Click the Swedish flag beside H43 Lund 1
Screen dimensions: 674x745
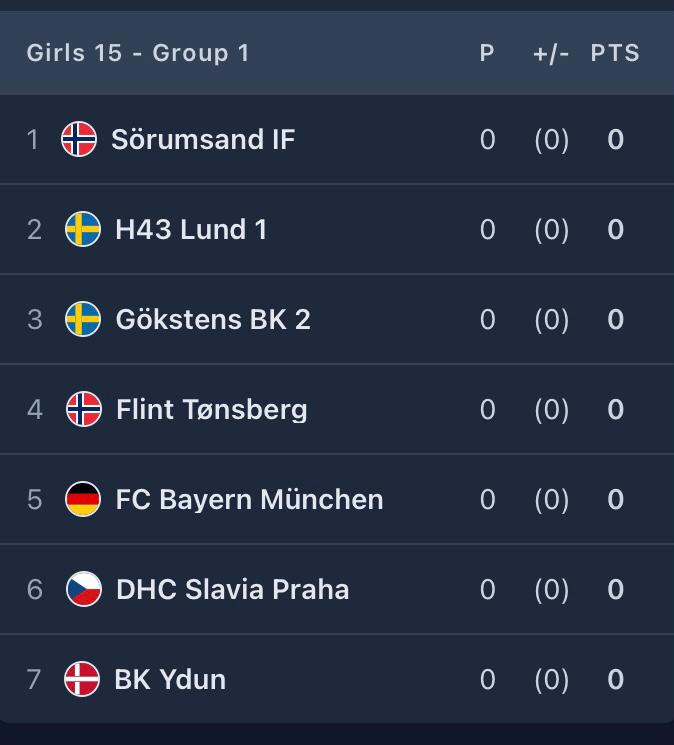pos(83,229)
